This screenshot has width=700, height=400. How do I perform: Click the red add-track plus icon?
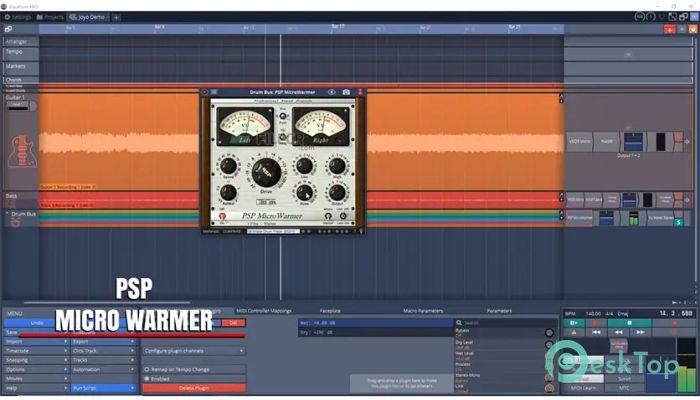coord(670,29)
